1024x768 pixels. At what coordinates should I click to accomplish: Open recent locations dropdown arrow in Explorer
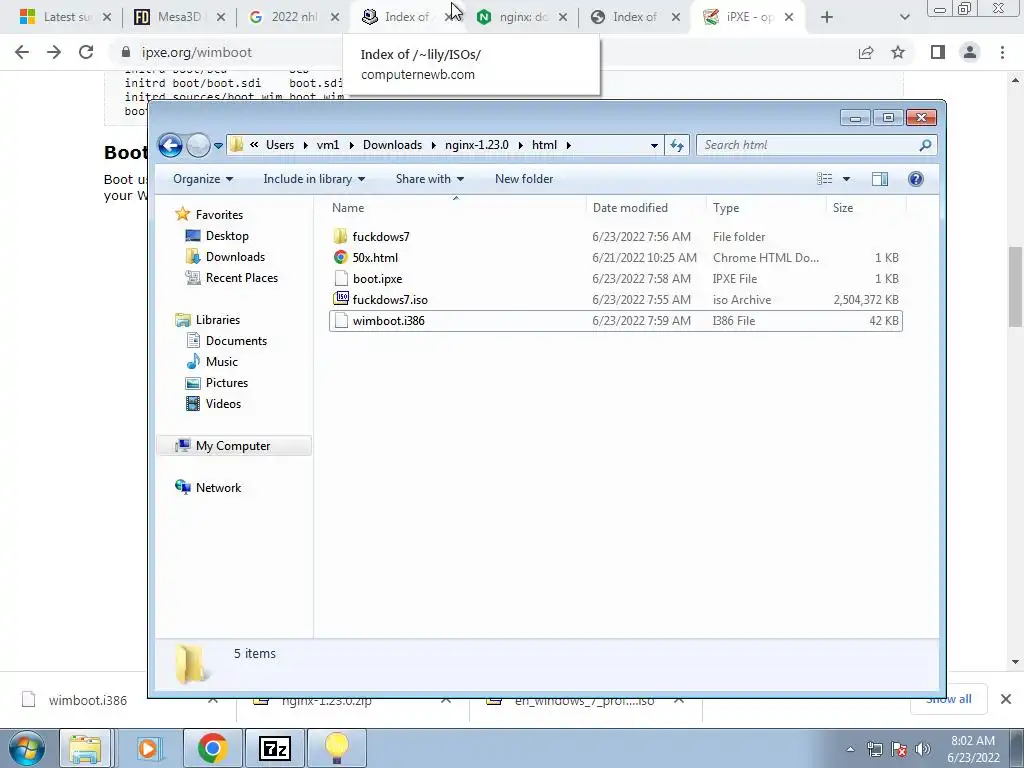(218, 146)
